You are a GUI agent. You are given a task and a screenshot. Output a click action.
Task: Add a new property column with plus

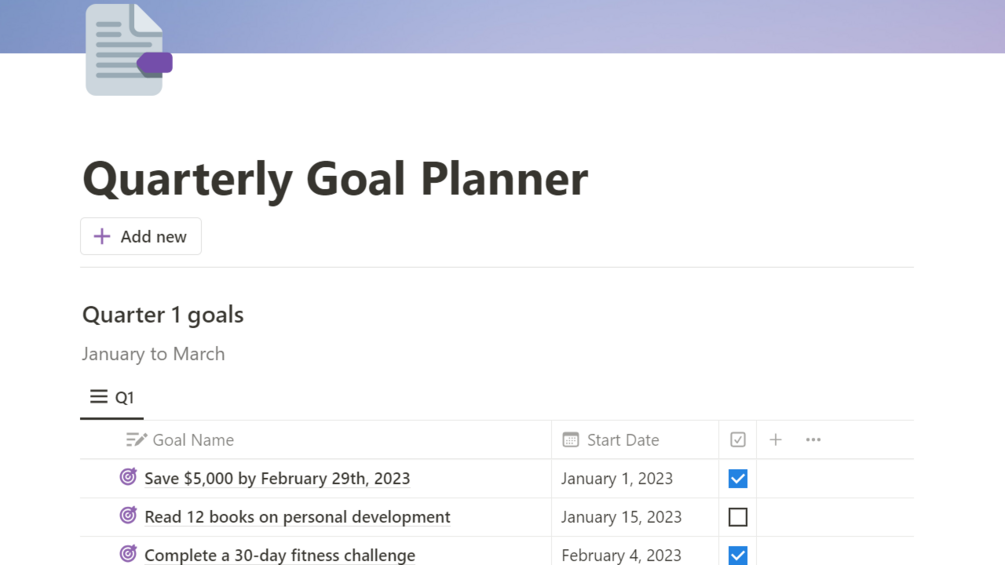pyautogui.click(x=775, y=440)
